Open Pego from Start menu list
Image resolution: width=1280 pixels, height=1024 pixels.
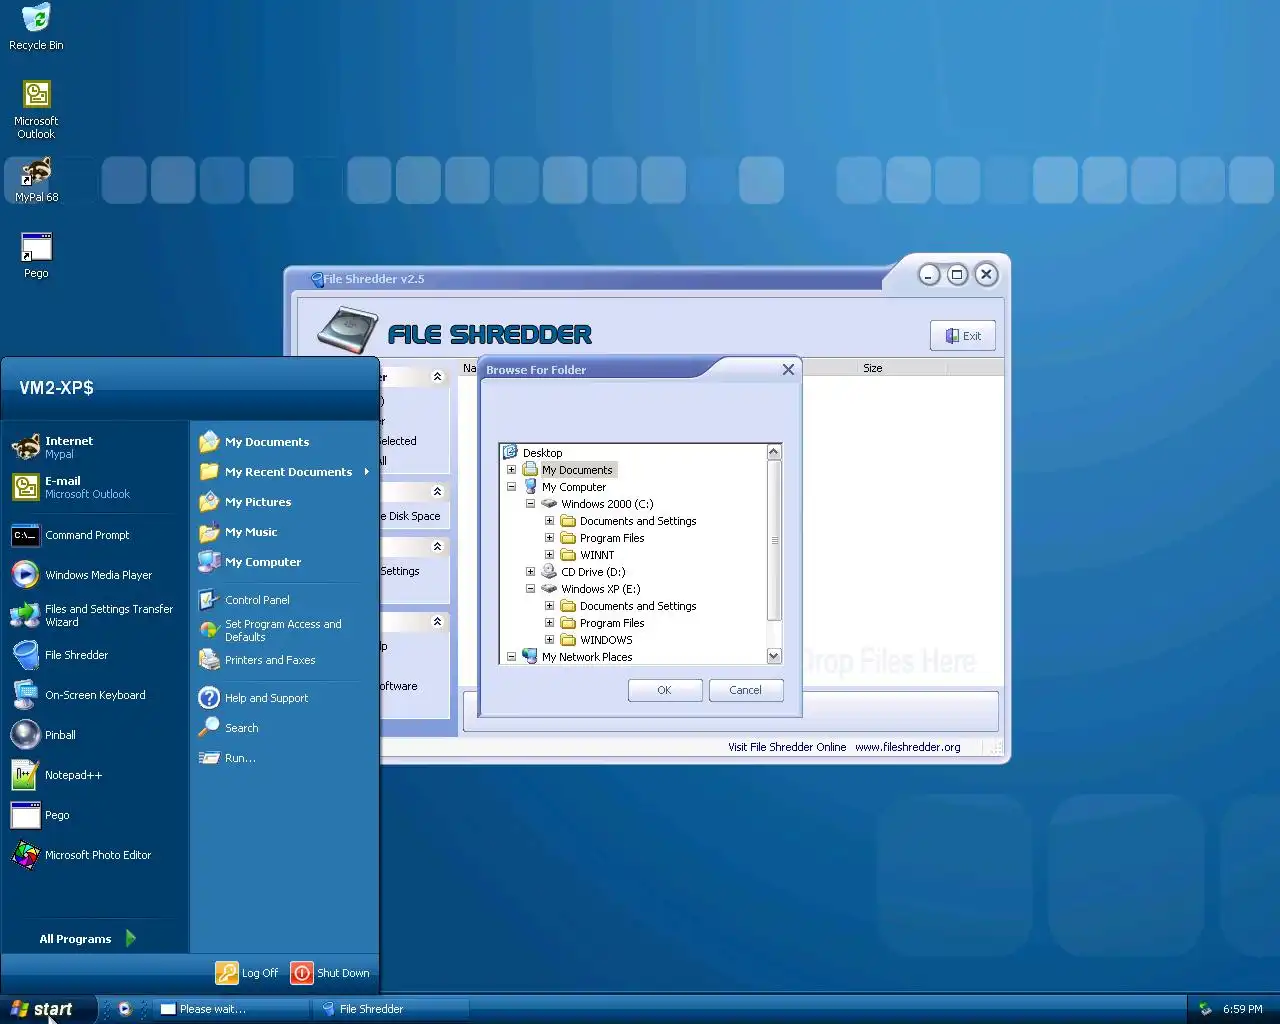95,815
